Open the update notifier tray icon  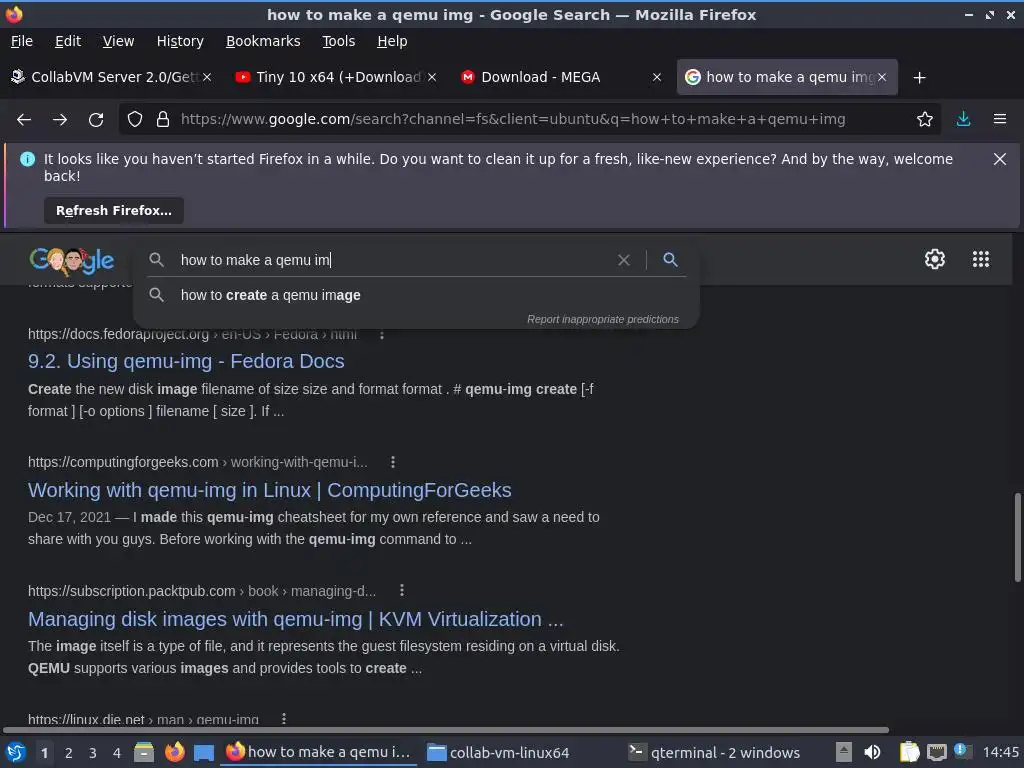point(963,751)
